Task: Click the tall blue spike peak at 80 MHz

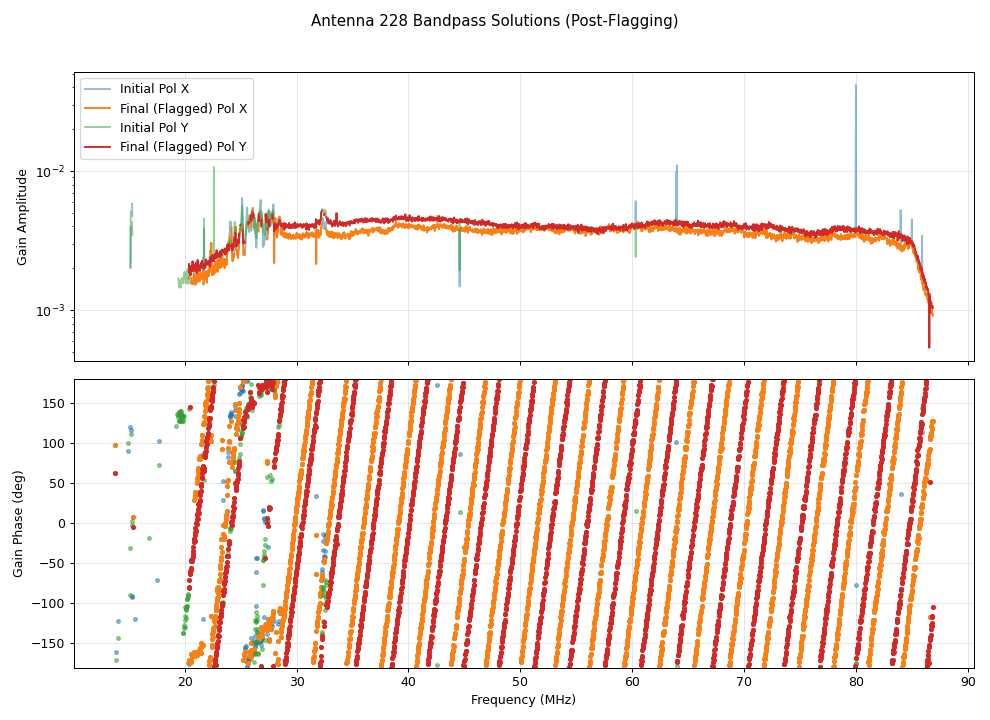Action: point(856,86)
